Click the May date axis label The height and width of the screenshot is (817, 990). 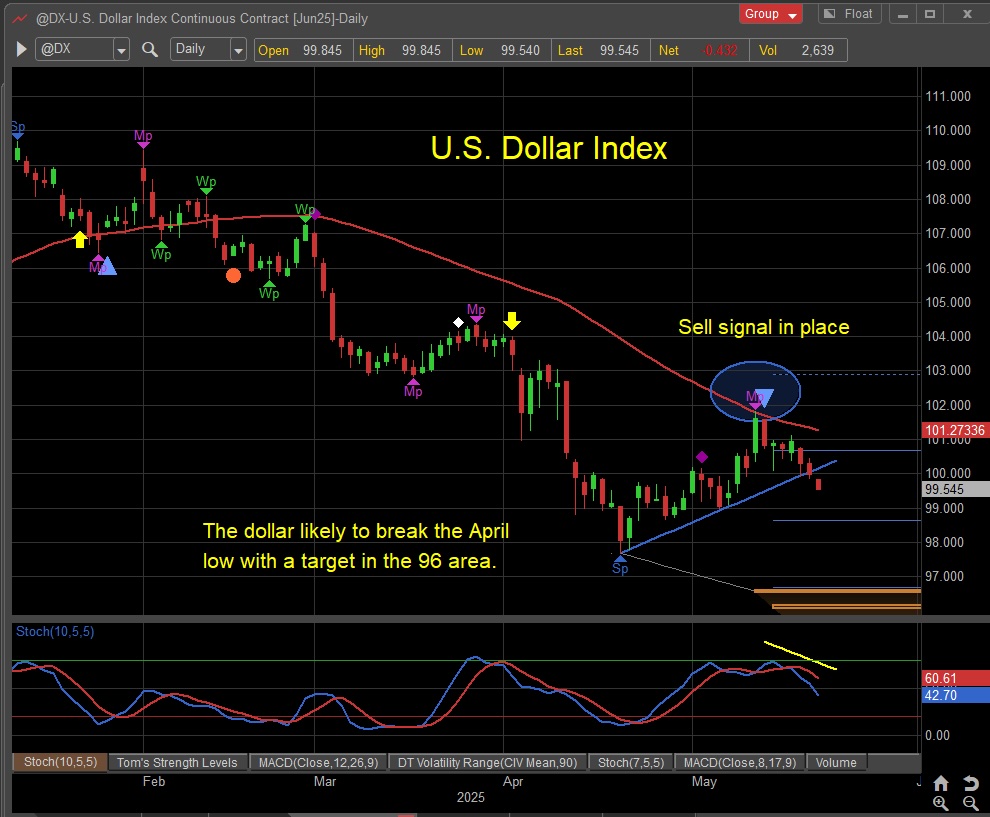click(704, 782)
